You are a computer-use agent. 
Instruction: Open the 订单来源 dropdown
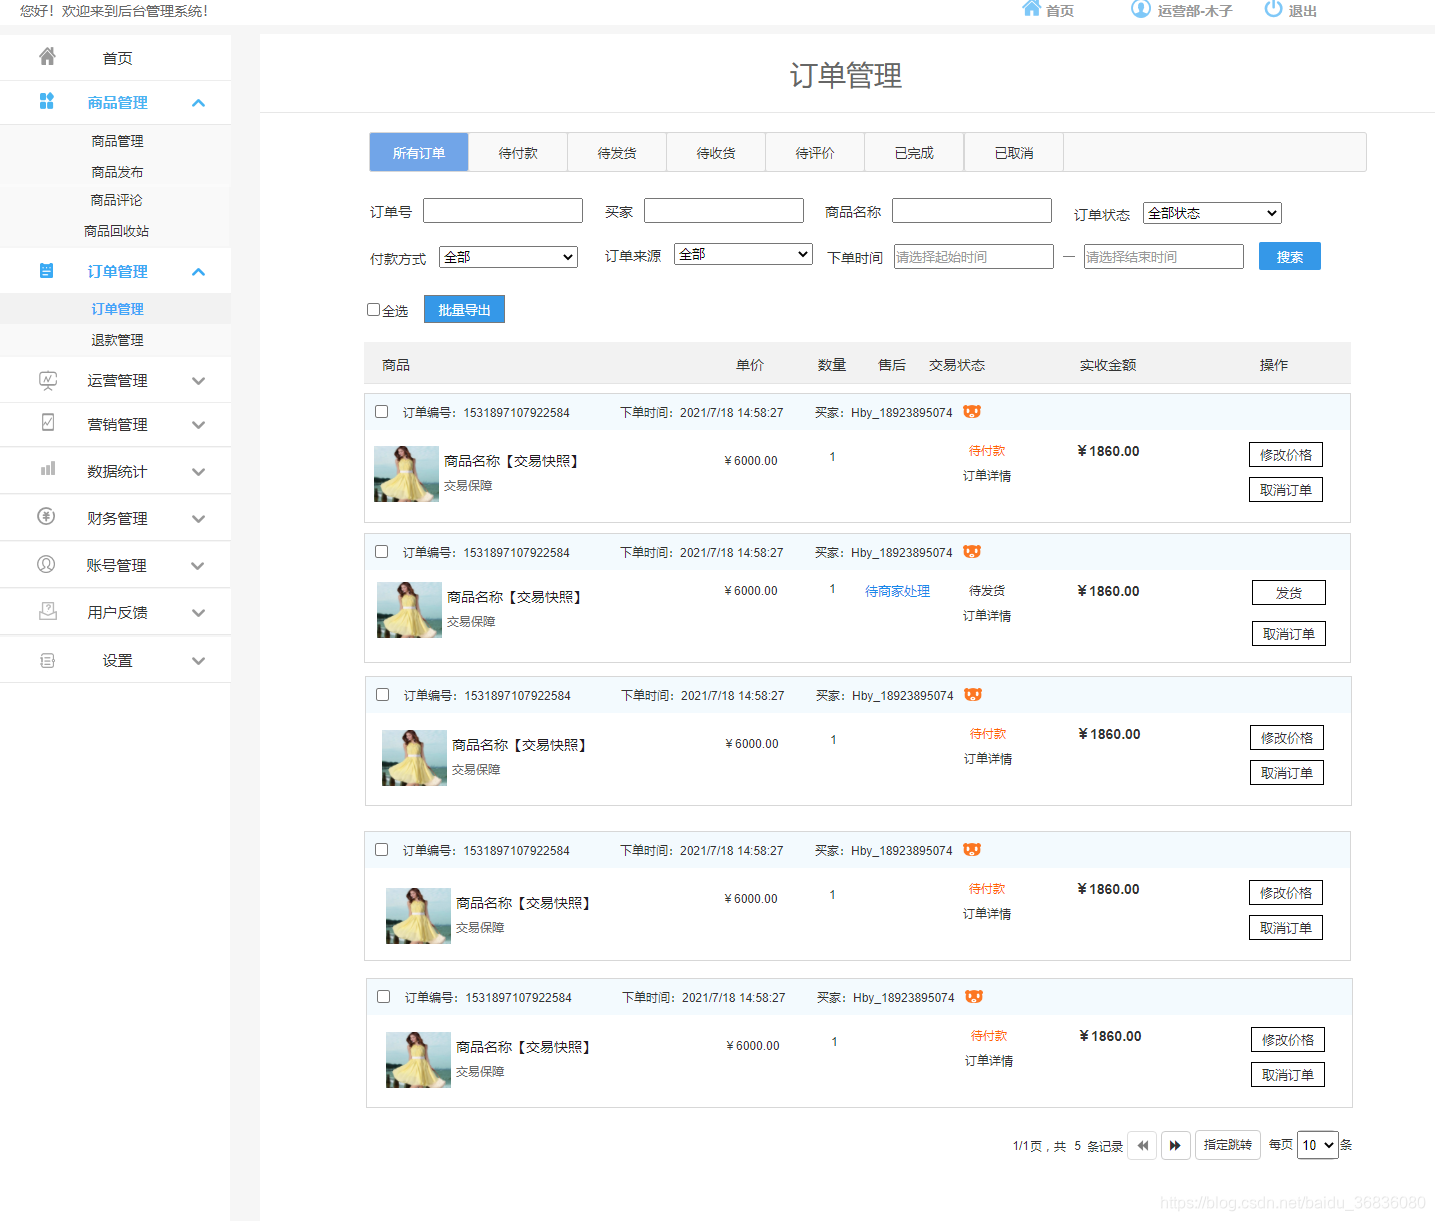pyautogui.click(x=743, y=254)
